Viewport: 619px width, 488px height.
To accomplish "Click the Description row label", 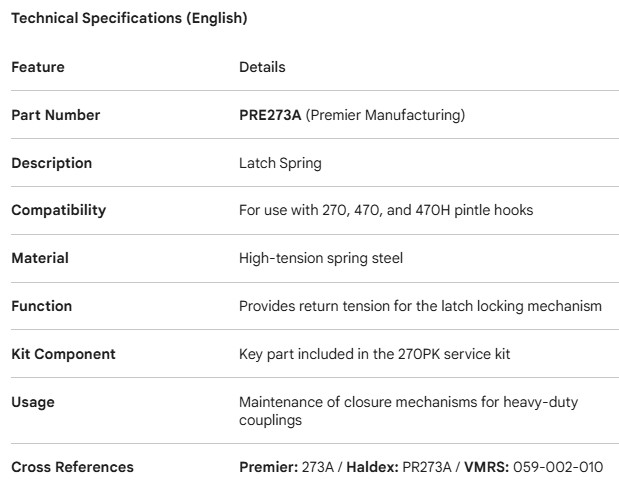I will pos(51,163).
